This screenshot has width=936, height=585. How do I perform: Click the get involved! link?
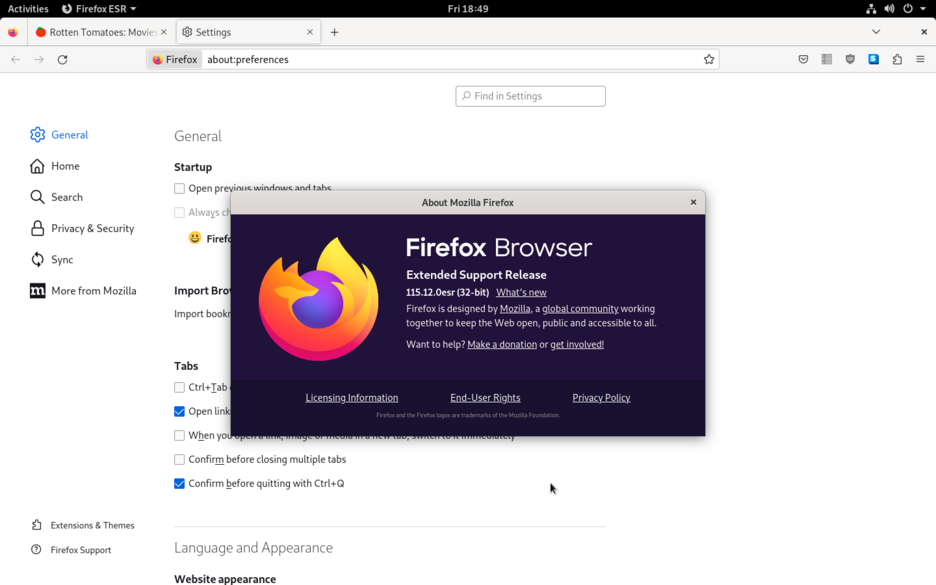click(577, 344)
